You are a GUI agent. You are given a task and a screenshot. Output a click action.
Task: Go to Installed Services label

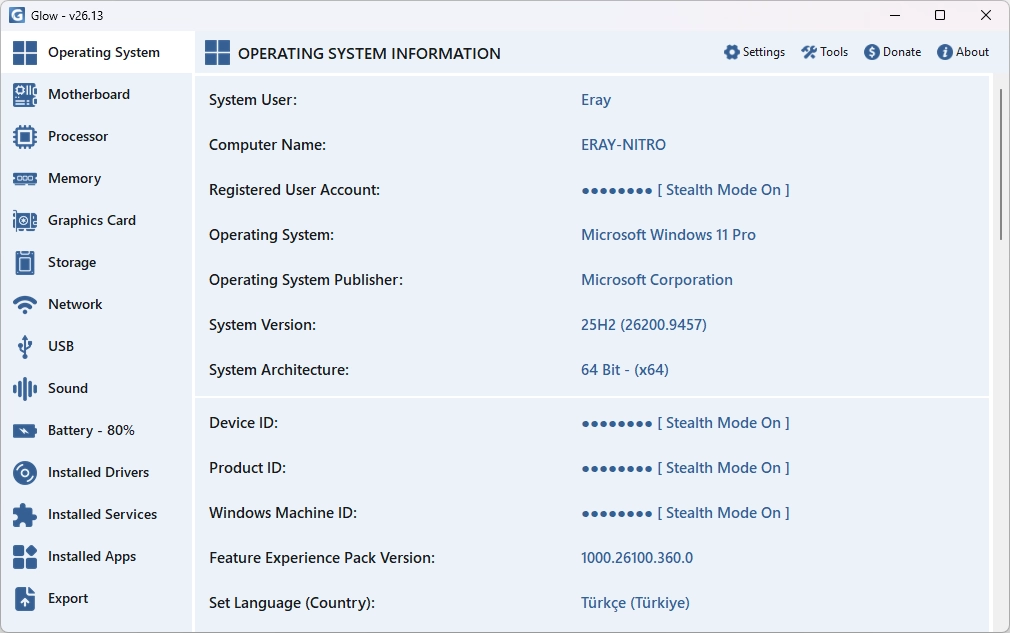102,514
